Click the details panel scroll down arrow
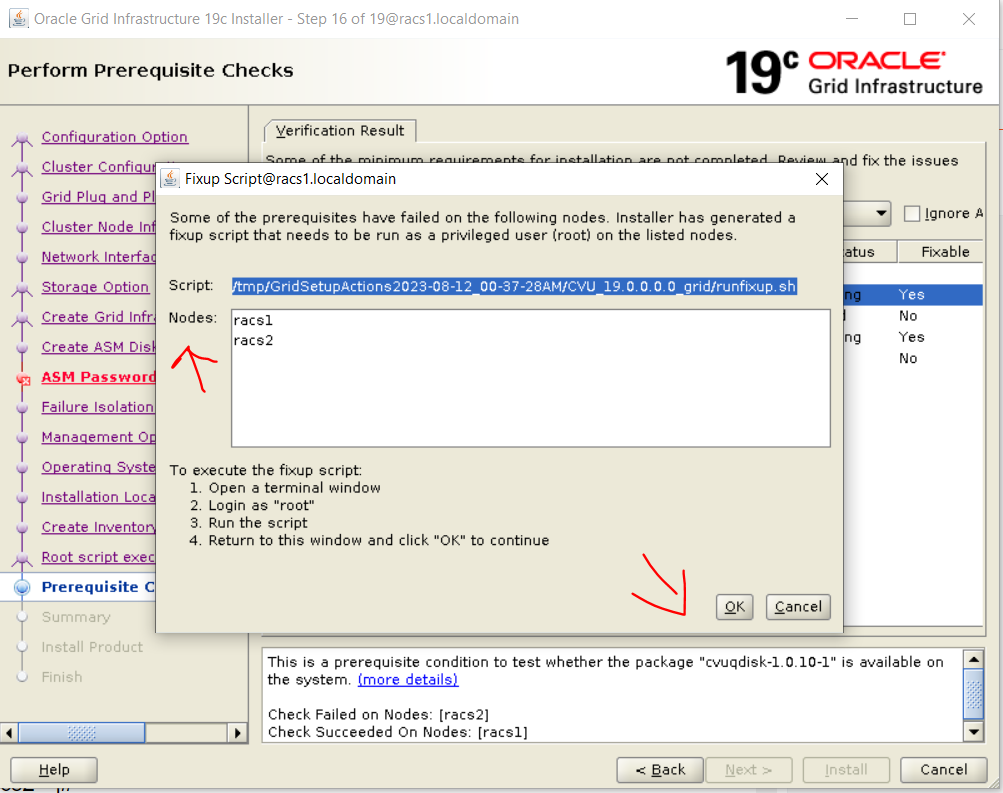Viewport: 1003px width, 793px height. pos(974,732)
